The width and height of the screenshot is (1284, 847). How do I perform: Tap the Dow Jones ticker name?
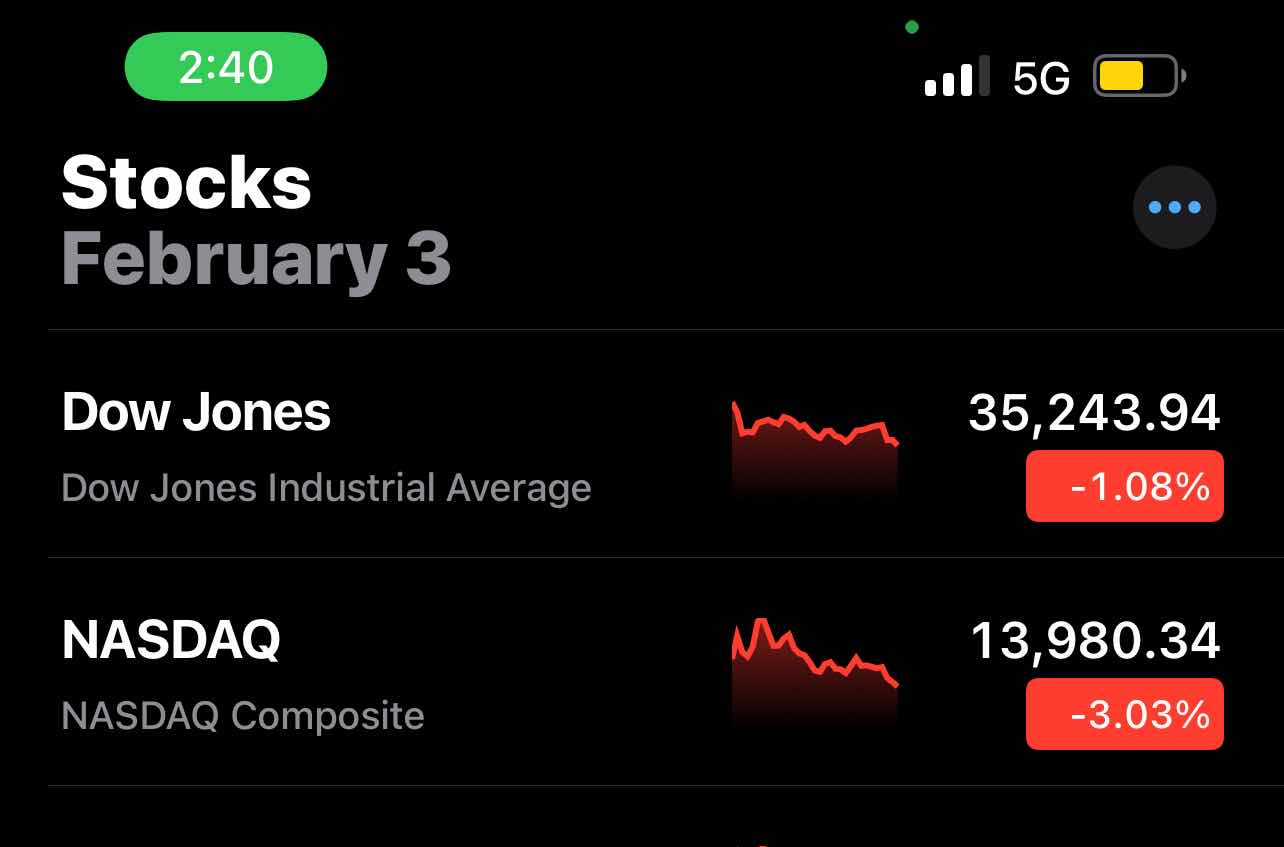pyautogui.click(x=196, y=412)
